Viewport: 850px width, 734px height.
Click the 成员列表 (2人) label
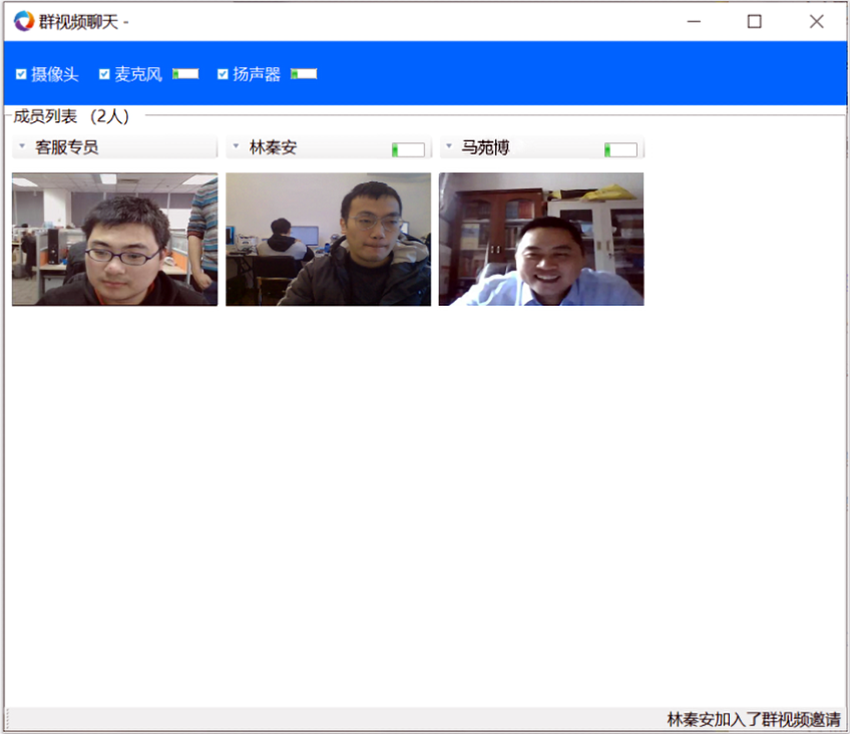pos(71,116)
